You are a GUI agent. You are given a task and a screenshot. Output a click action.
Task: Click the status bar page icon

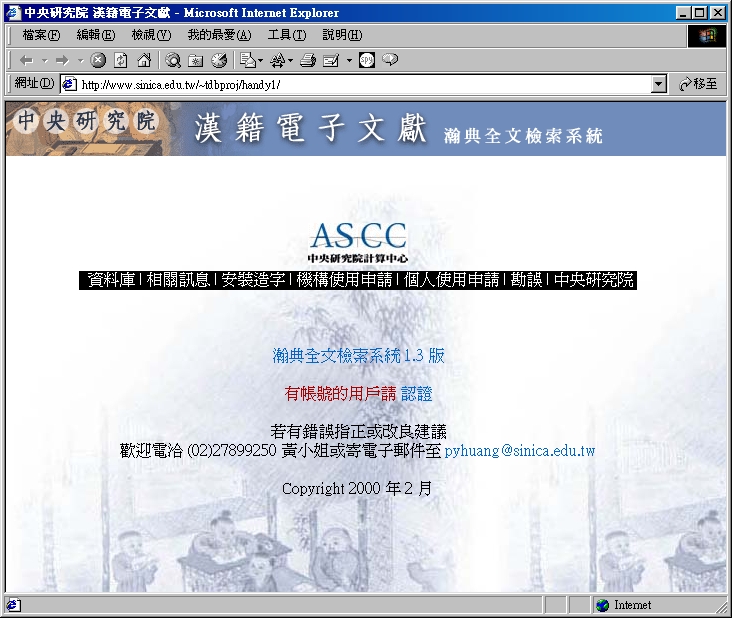pos(14,605)
